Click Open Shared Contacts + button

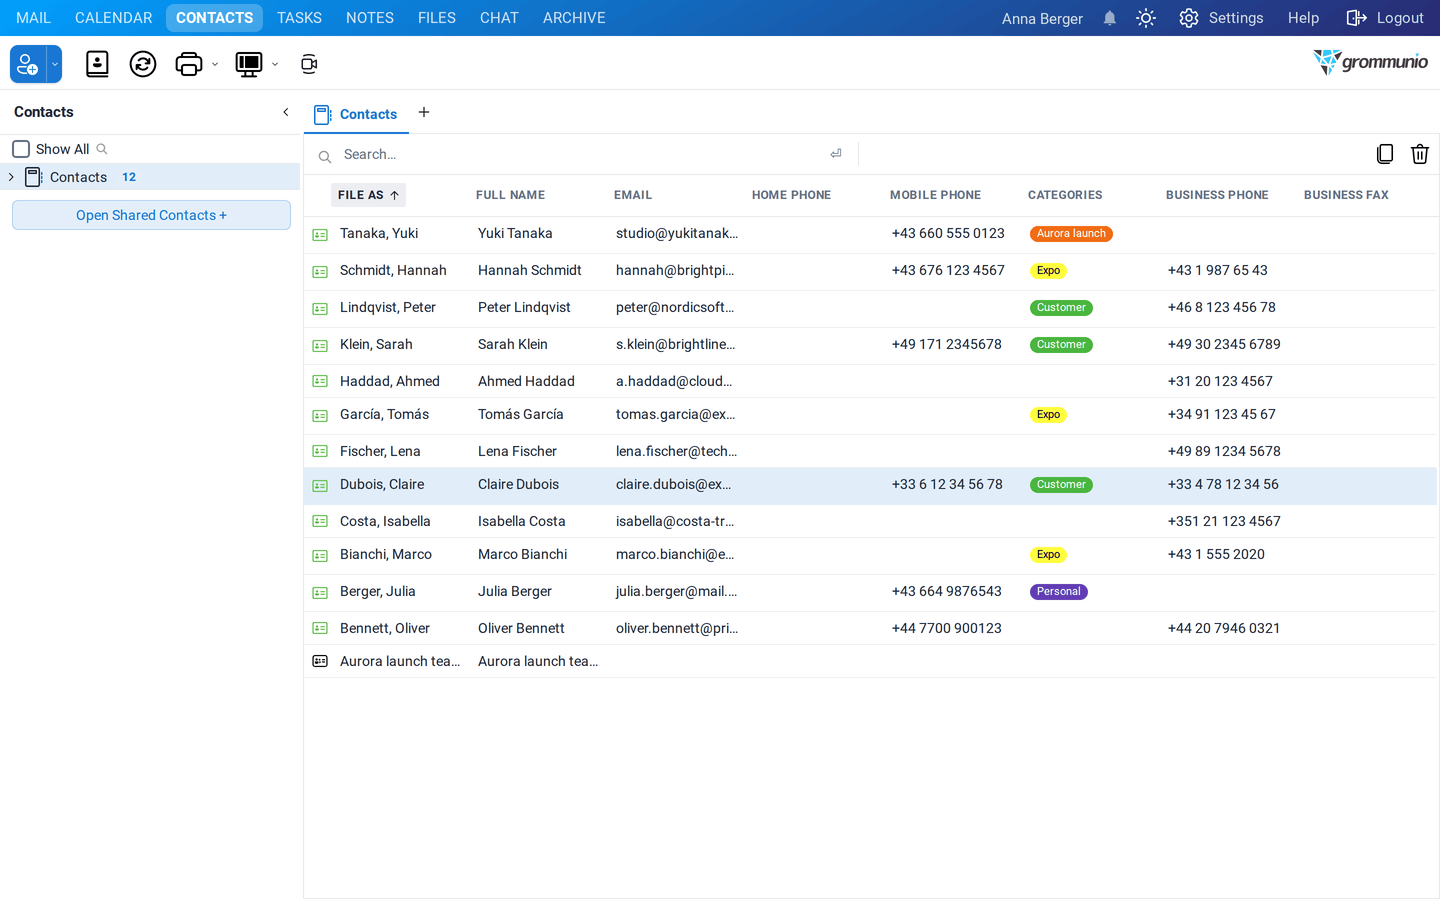click(x=151, y=215)
